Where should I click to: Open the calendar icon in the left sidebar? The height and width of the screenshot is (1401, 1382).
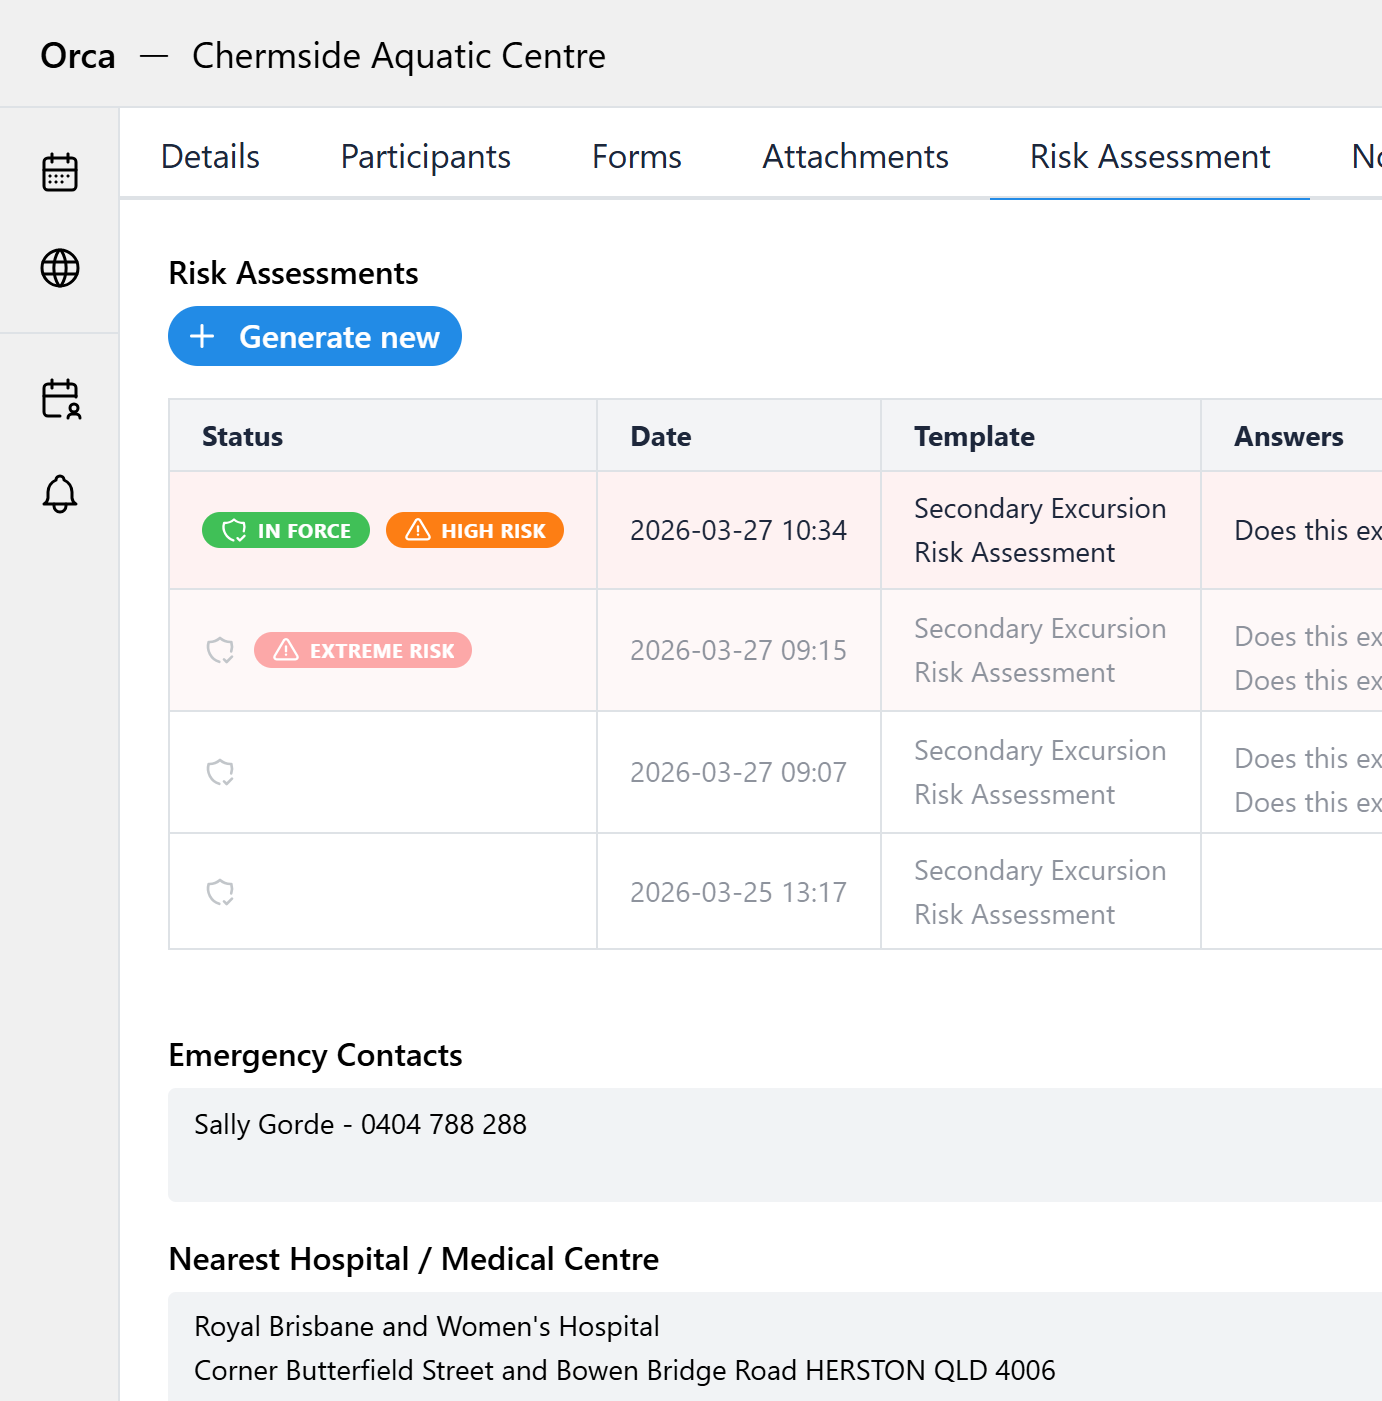[60, 171]
